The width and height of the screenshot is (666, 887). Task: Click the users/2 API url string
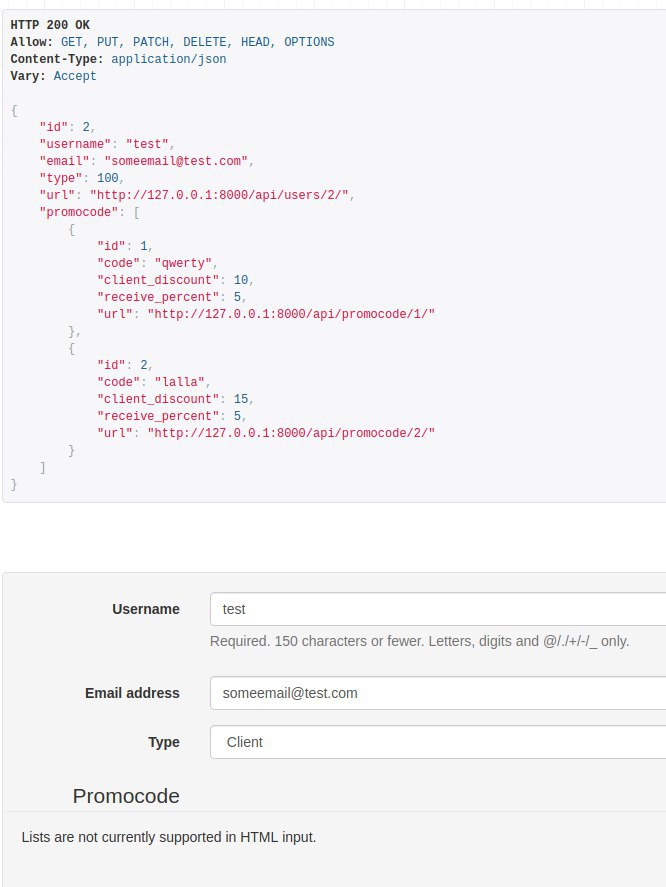click(219, 195)
